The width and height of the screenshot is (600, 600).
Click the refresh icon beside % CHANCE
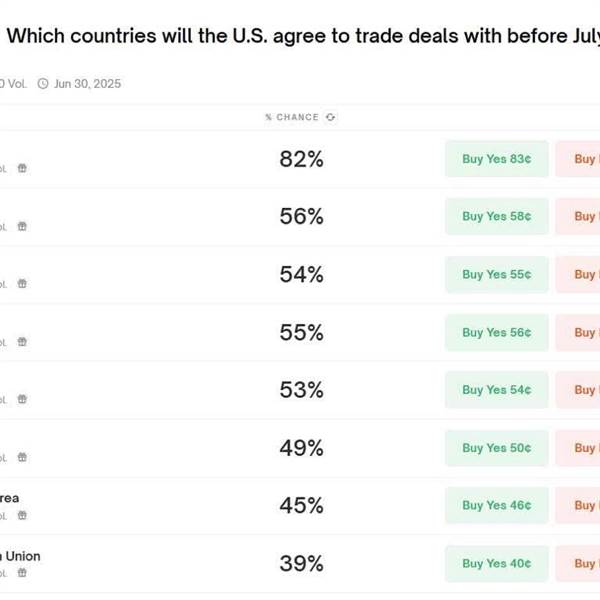[330, 117]
